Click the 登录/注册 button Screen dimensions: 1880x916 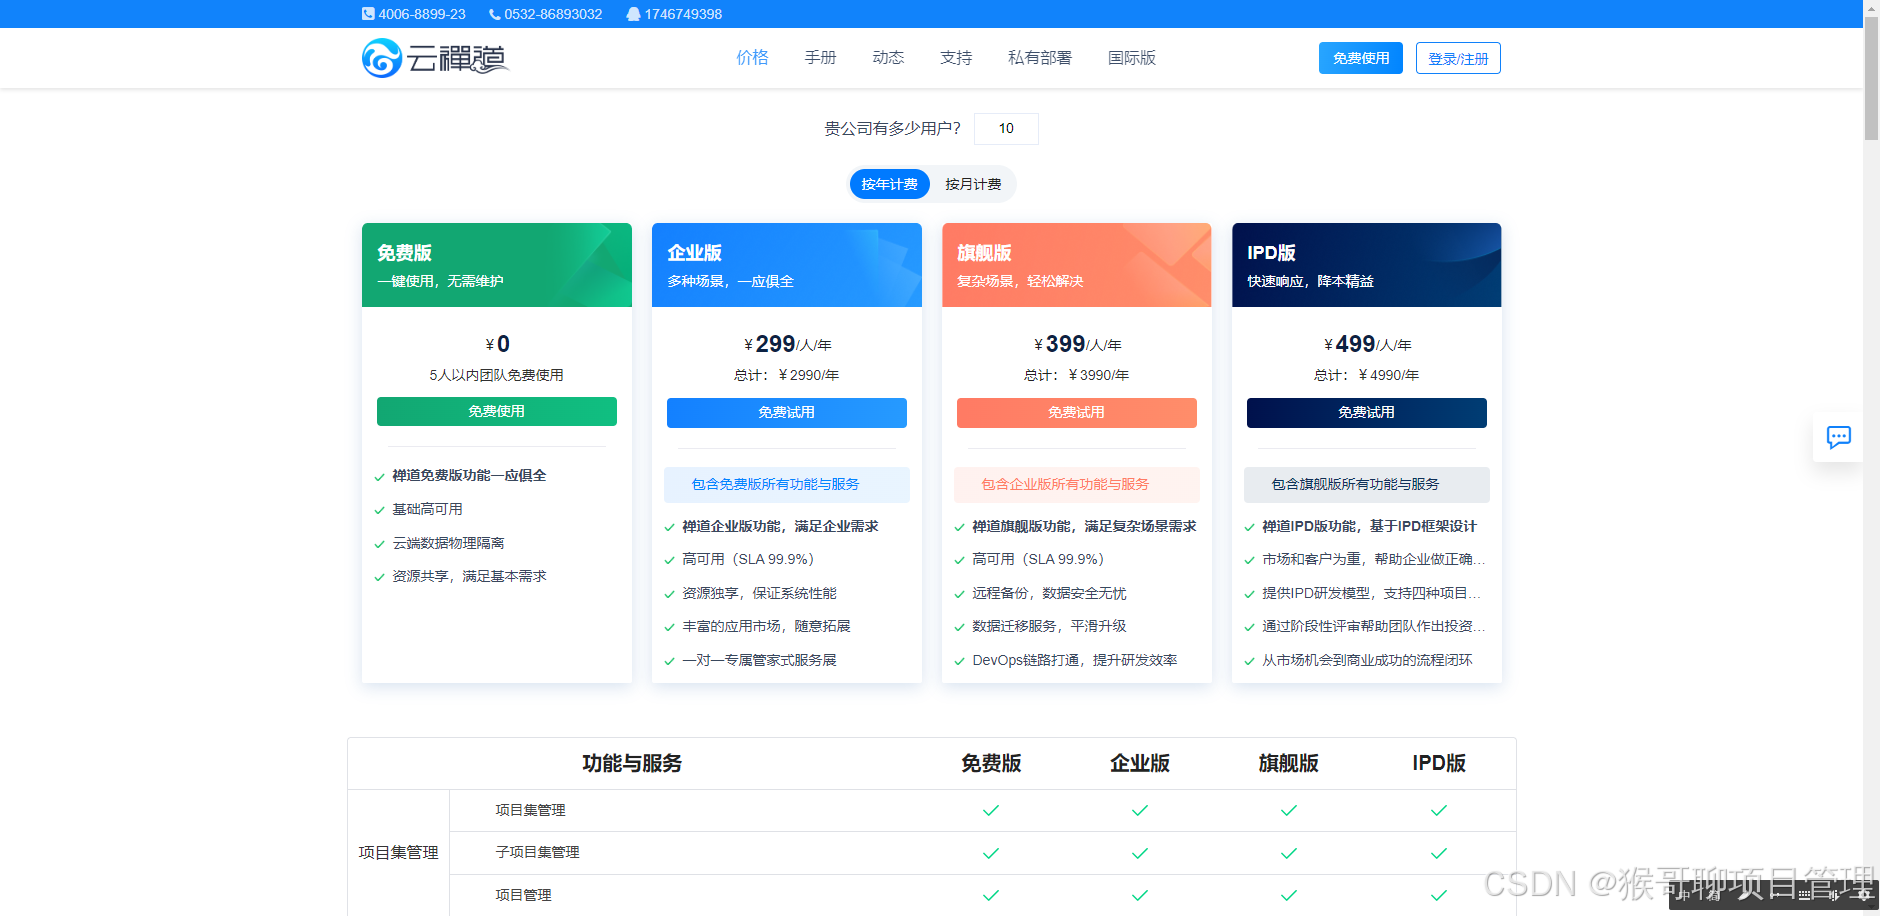click(1458, 58)
